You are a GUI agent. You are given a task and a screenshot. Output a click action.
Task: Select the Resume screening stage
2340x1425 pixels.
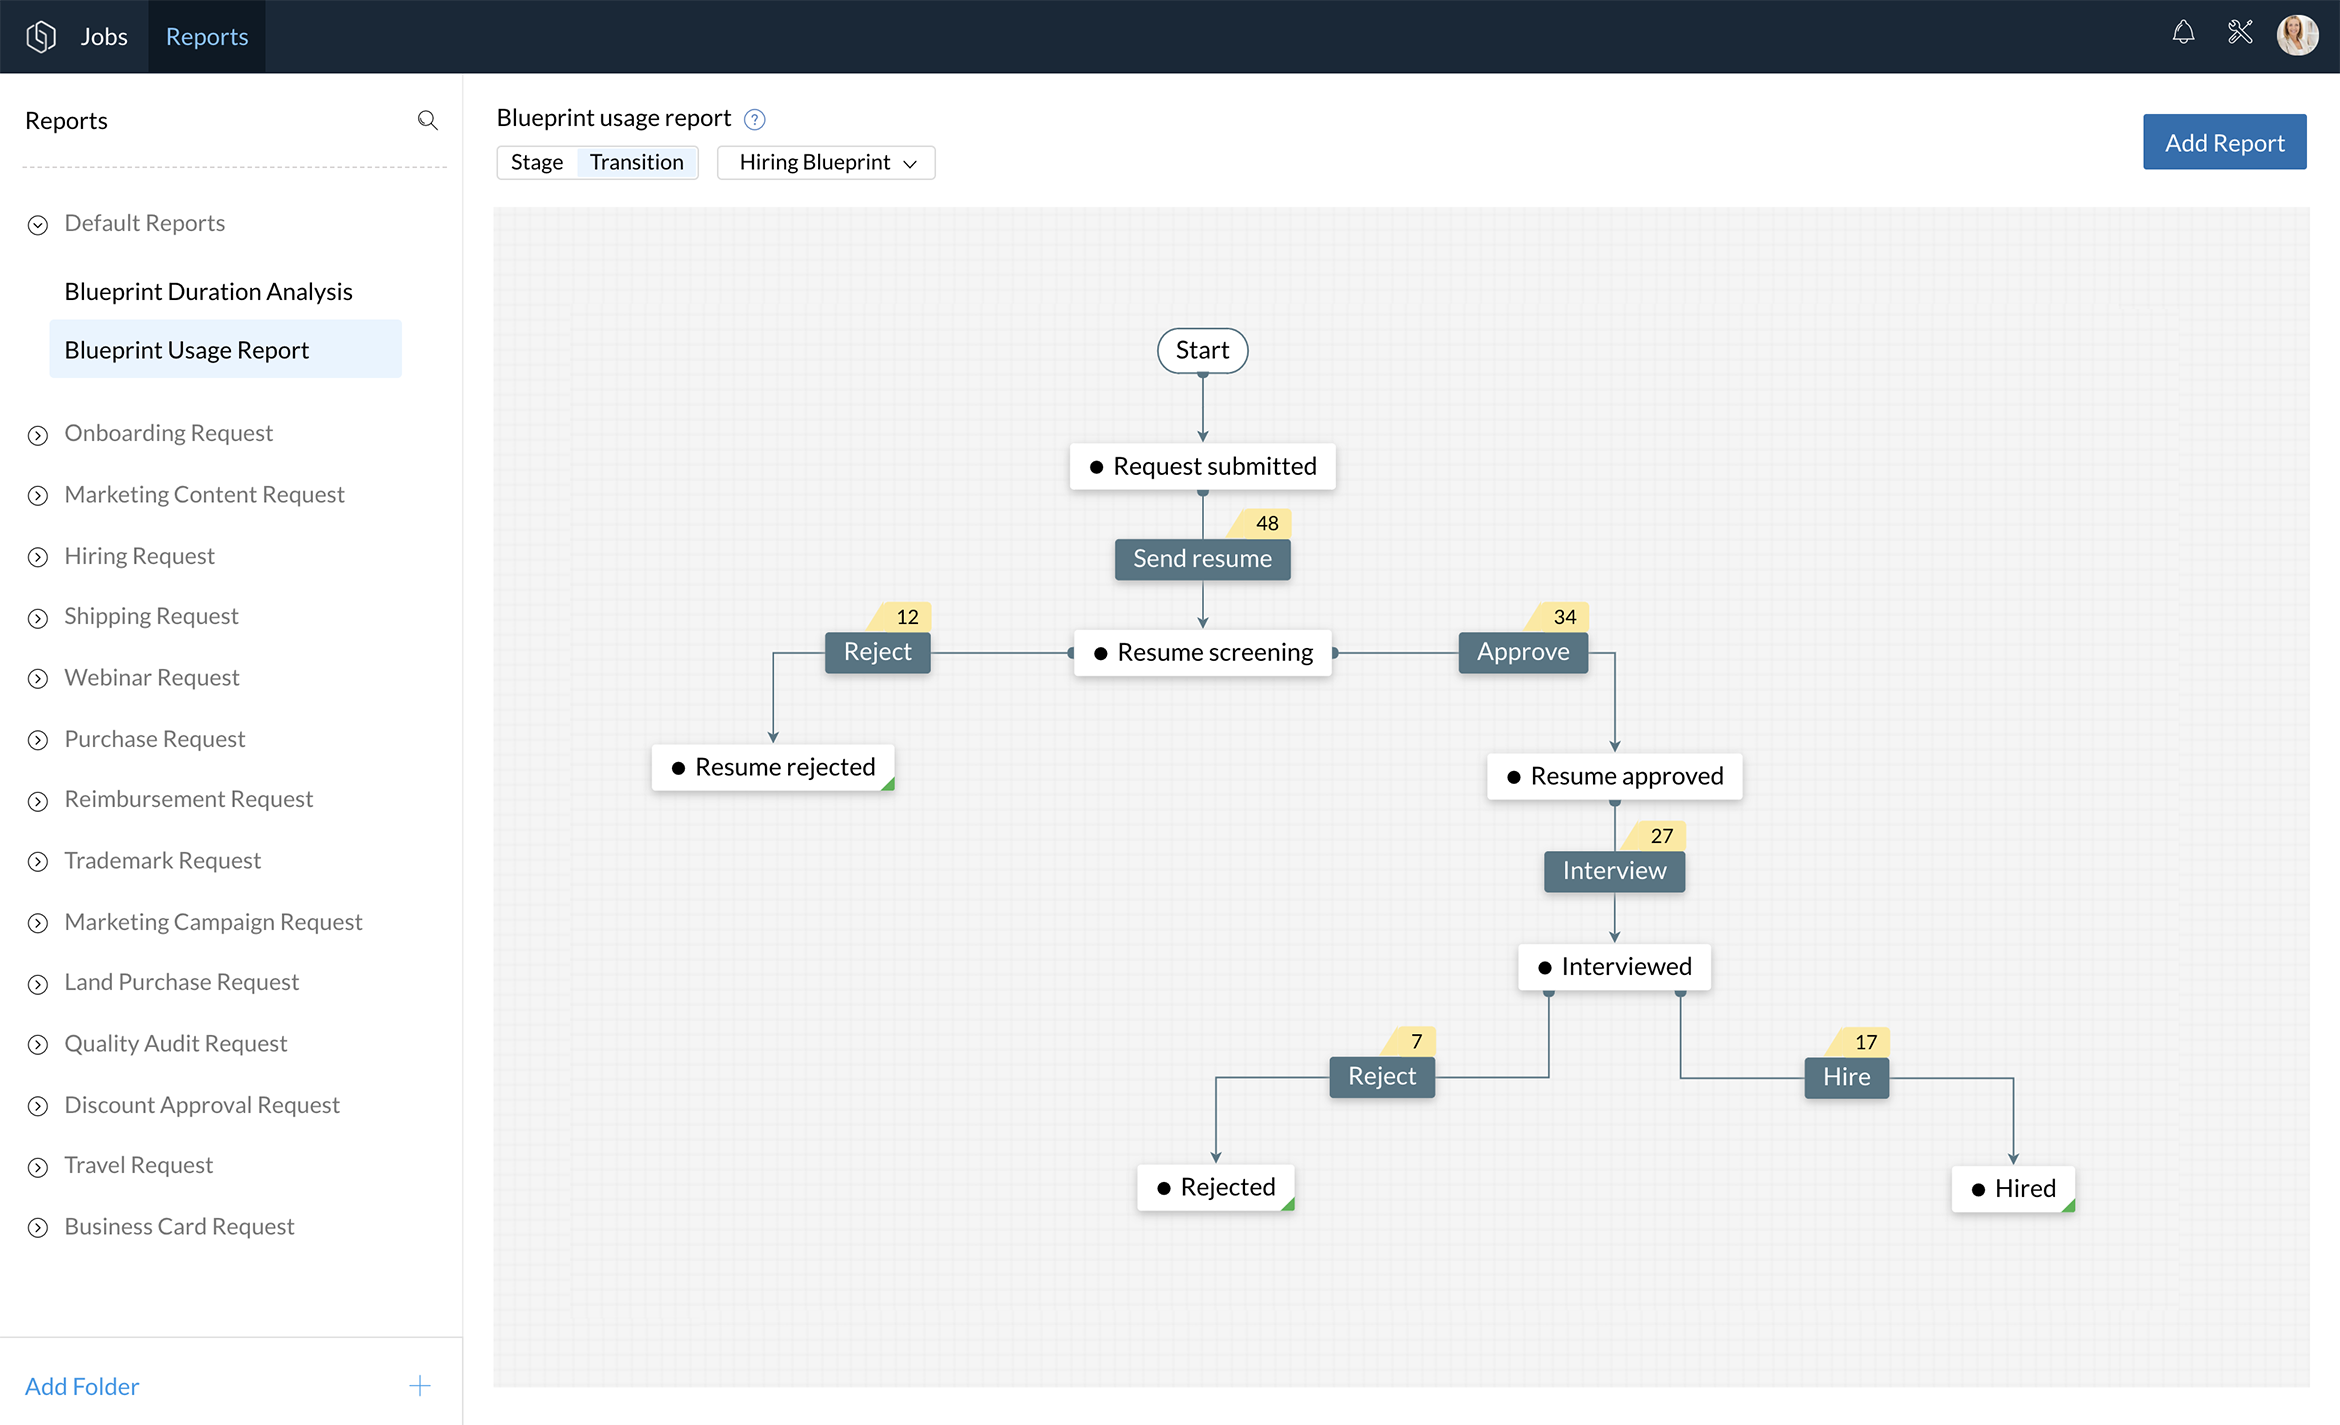pos(1203,652)
